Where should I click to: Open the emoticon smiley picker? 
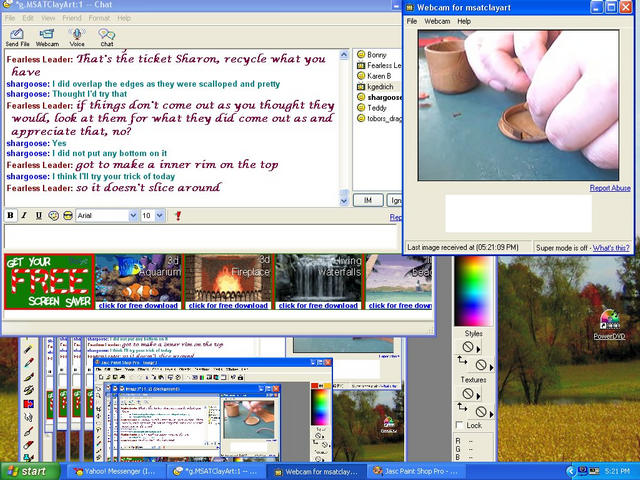click(53, 216)
